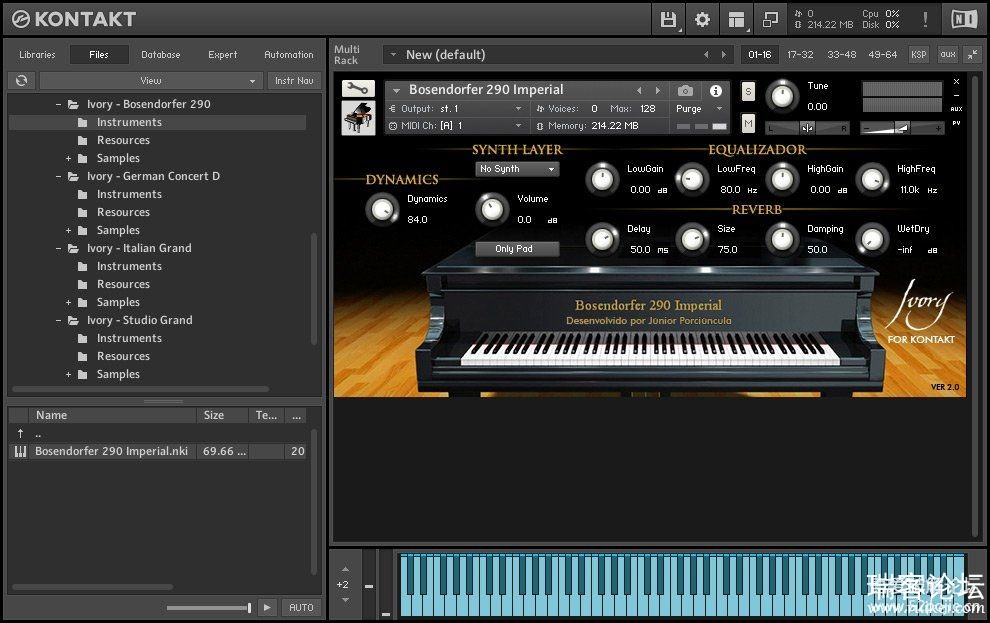The image size is (990, 623).
Task: Click the AUTO button
Action: coord(301,607)
